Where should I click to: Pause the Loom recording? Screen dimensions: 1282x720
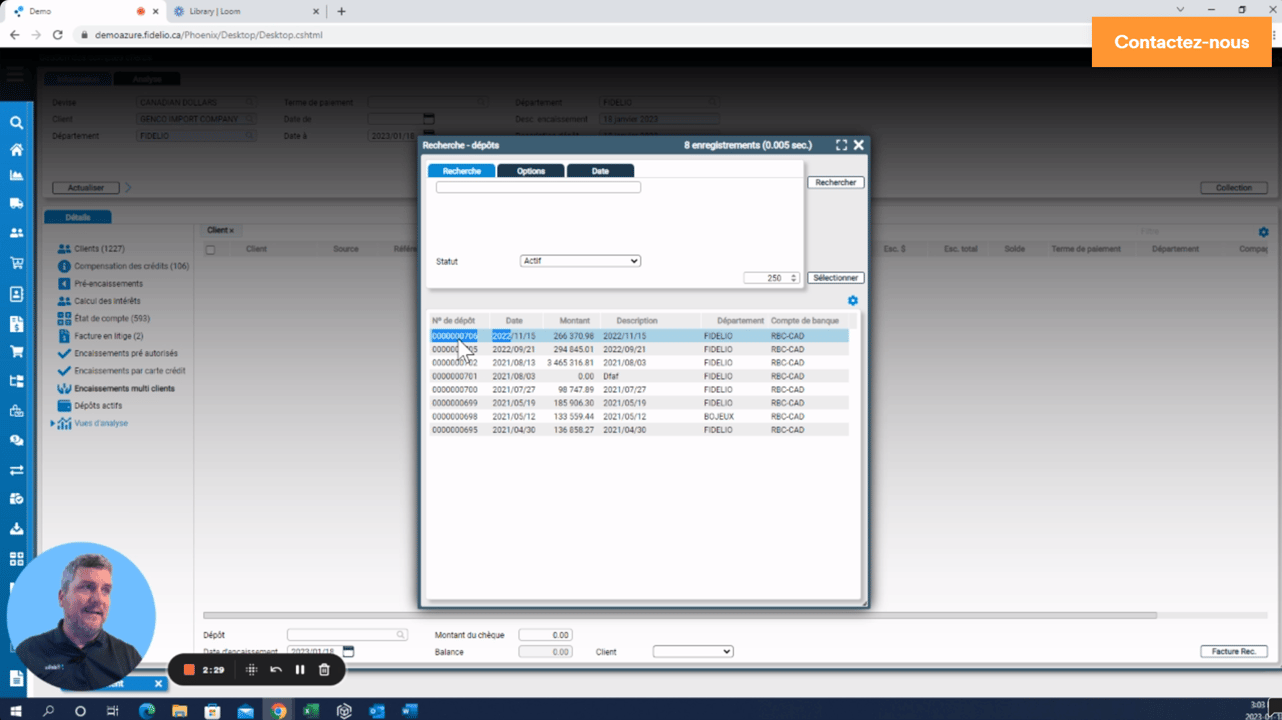click(300, 670)
